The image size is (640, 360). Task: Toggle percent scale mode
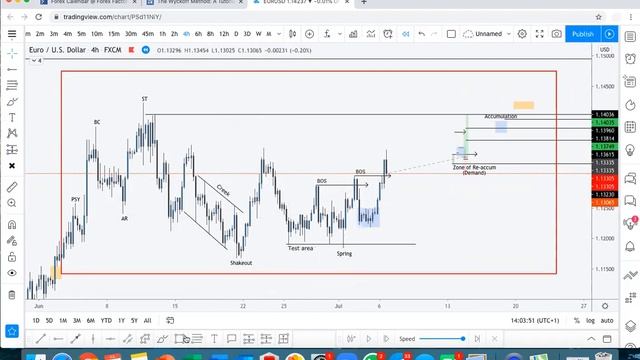coord(577,321)
